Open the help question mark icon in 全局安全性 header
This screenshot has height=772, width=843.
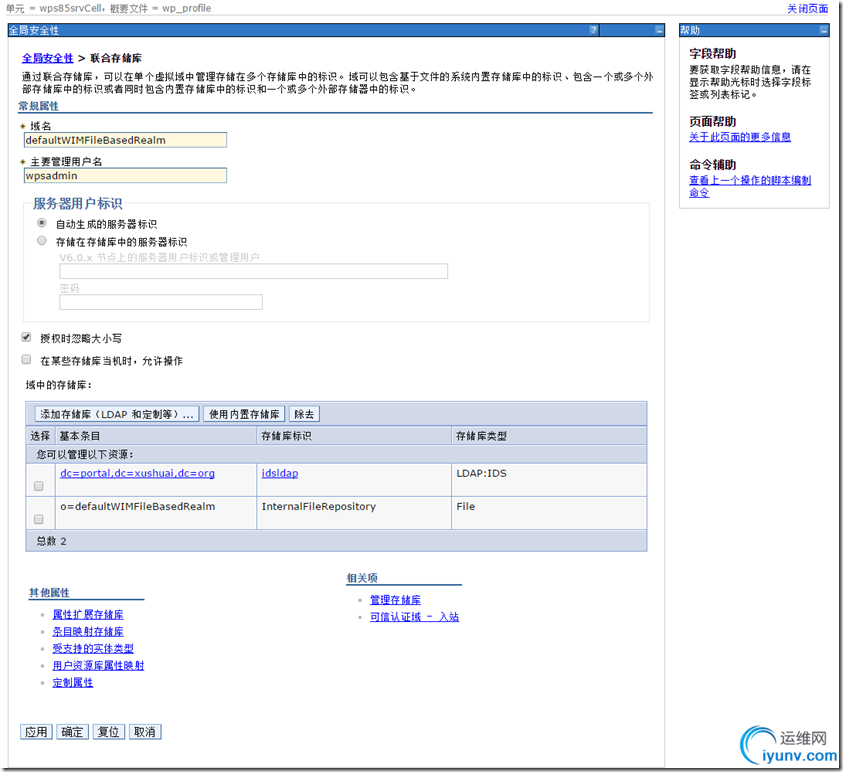coord(593,30)
